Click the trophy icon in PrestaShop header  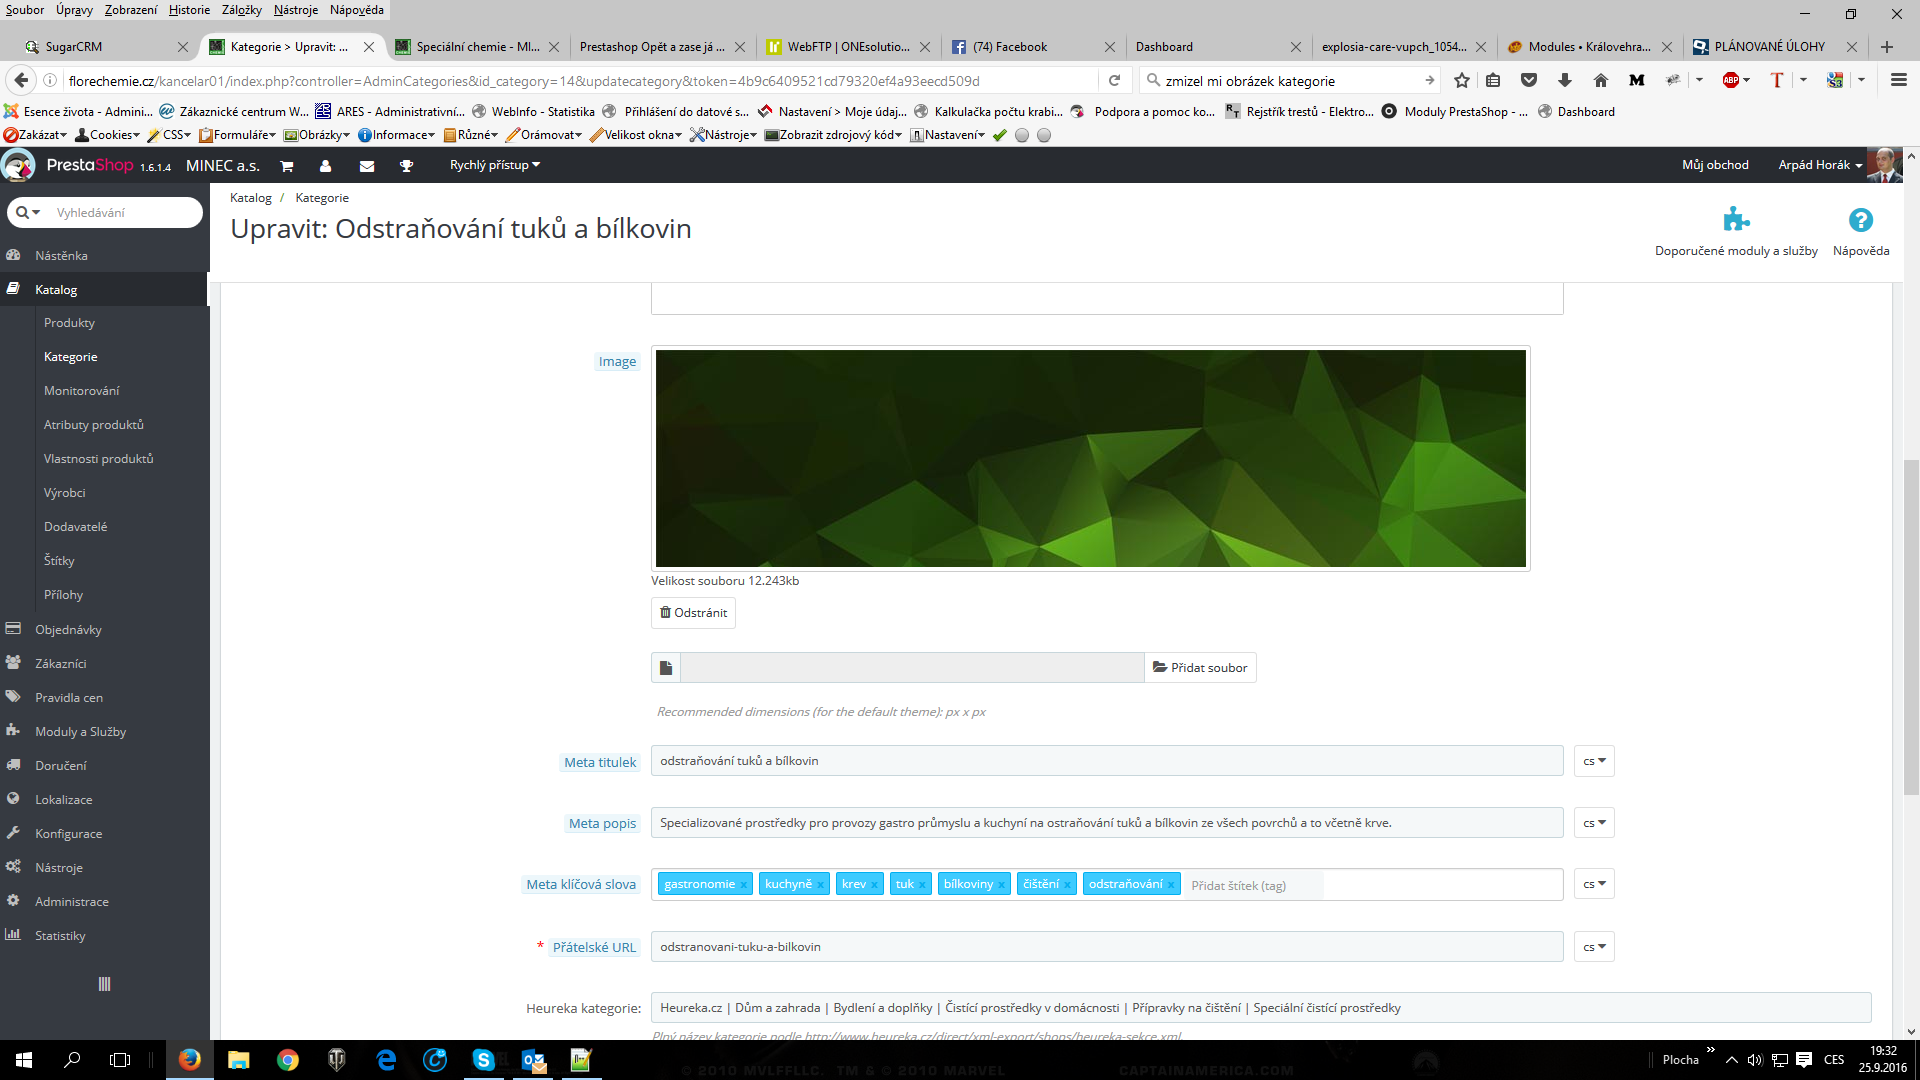(x=406, y=166)
